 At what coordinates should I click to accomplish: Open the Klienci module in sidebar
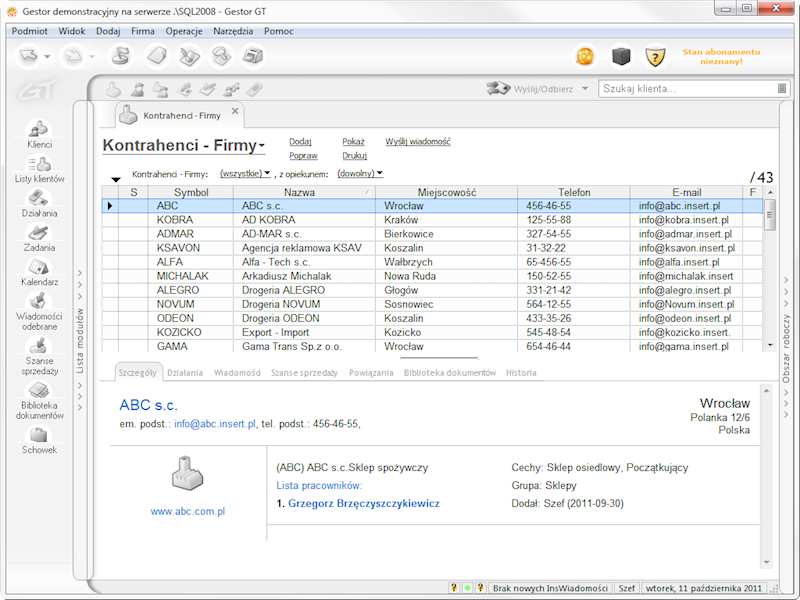39,133
